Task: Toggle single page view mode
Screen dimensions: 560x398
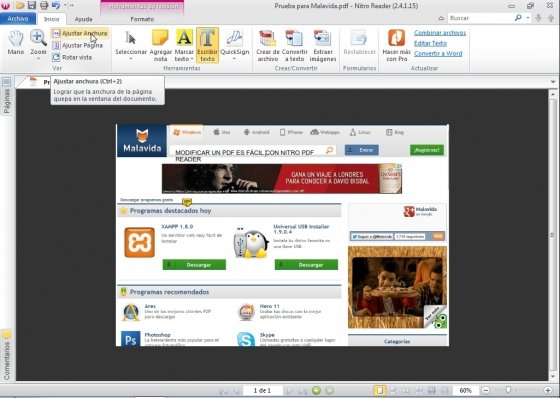Action: 380,390
